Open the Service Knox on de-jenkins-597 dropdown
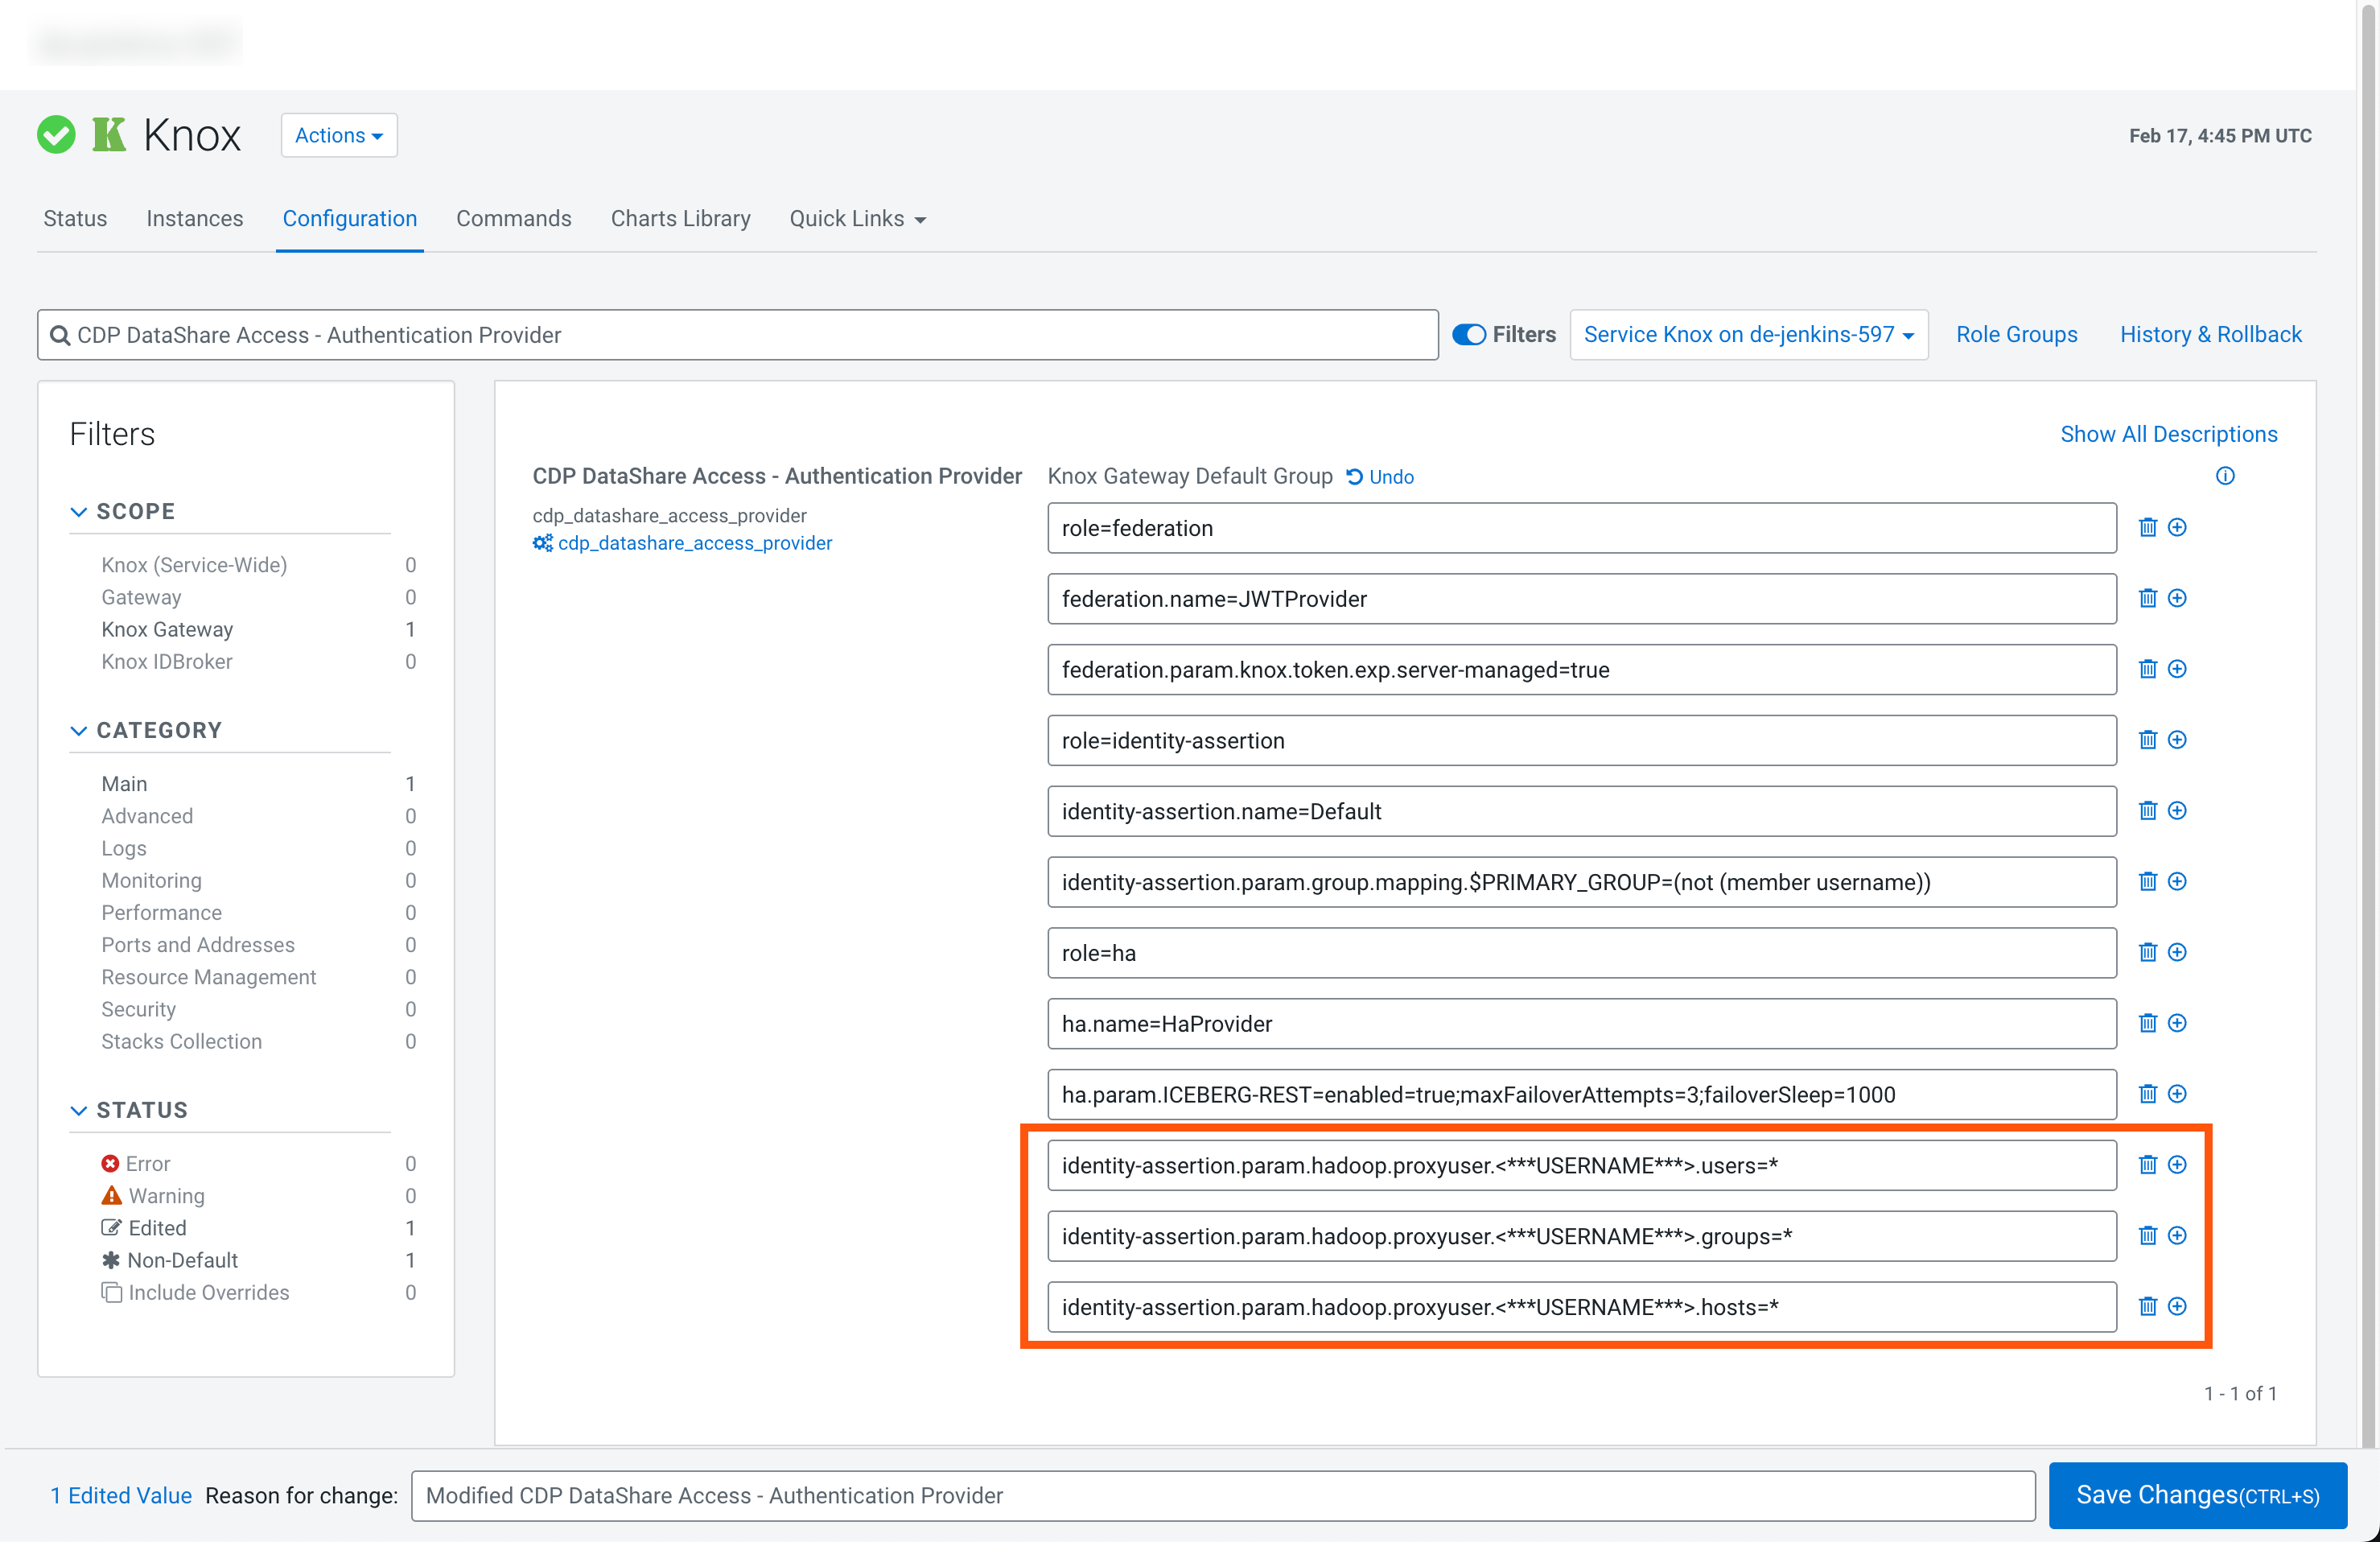Screen dimensions: 2380x1542 (1748, 335)
